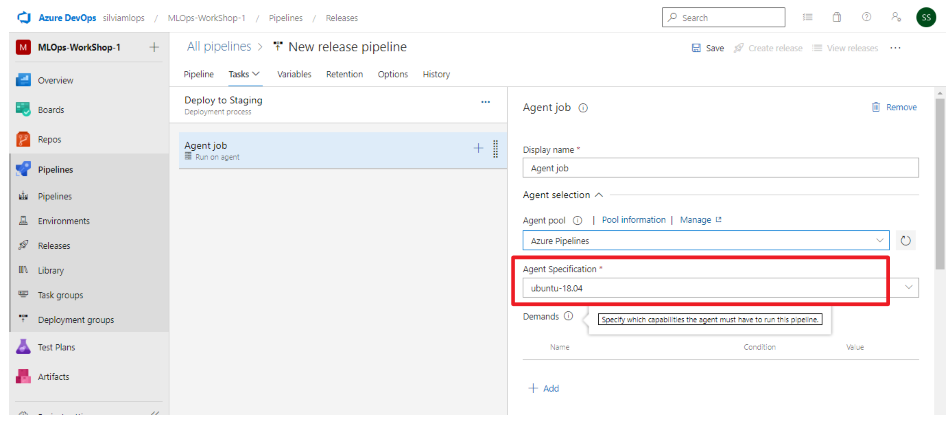Image resolution: width=951 pixels, height=430 pixels.
Task: Click the info icon beside Agent job heading
Action: tap(583, 108)
